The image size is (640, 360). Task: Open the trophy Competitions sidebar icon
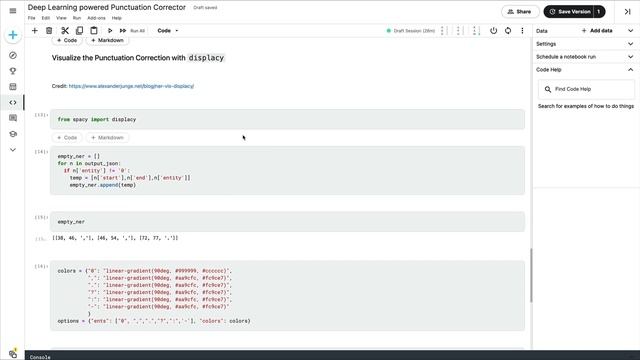13,71
